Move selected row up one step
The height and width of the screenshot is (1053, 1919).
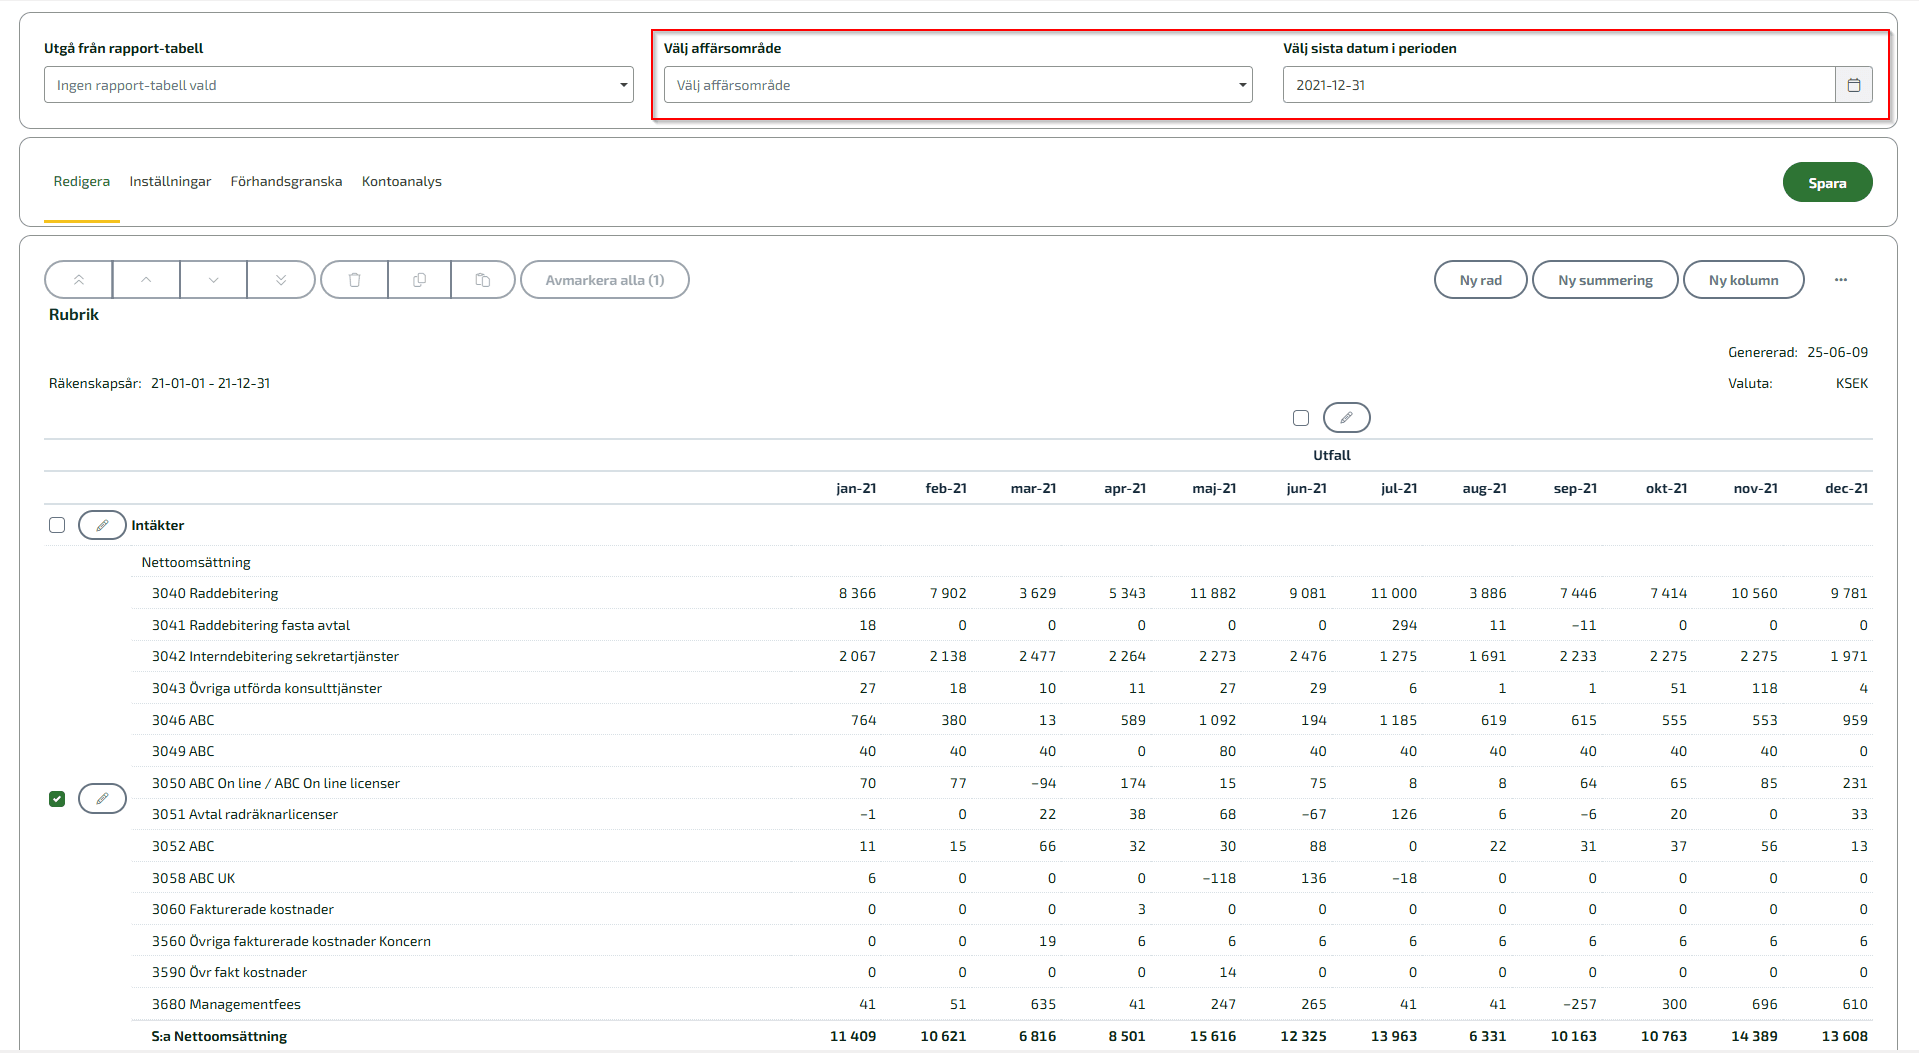[146, 280]
